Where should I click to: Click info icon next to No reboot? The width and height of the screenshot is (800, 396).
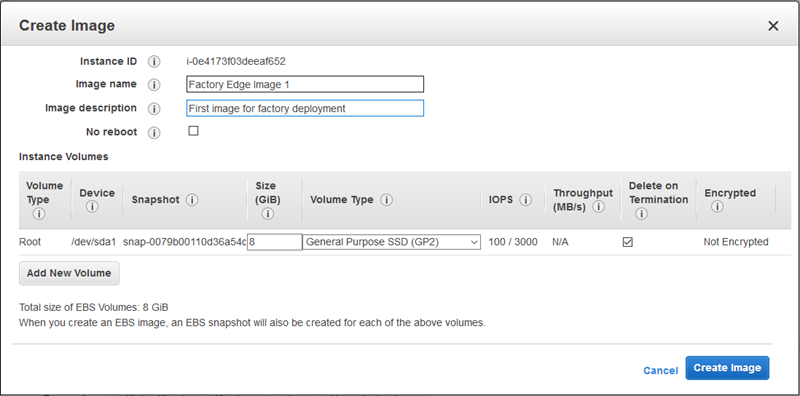pyautogui.click(x=154, y=133)
